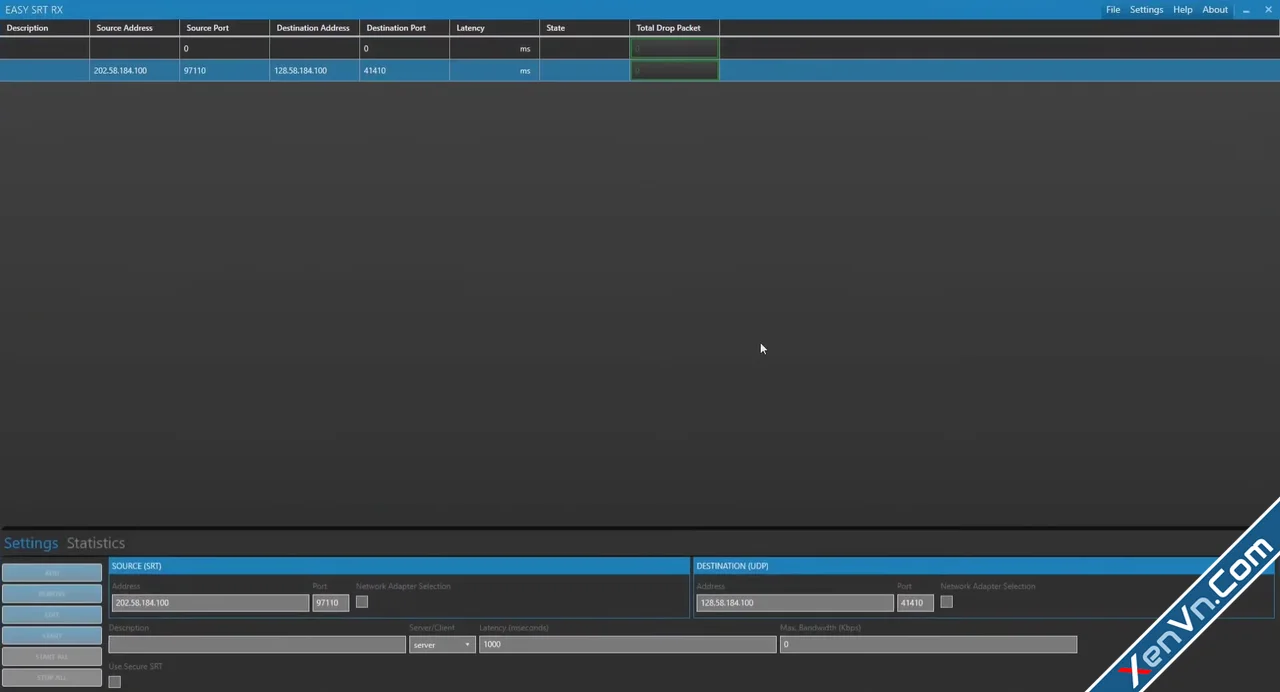Image resolution: width=1280 pixels, height=692 pixels.
Task: Open the About menu
Action: tap(1215, 10)
